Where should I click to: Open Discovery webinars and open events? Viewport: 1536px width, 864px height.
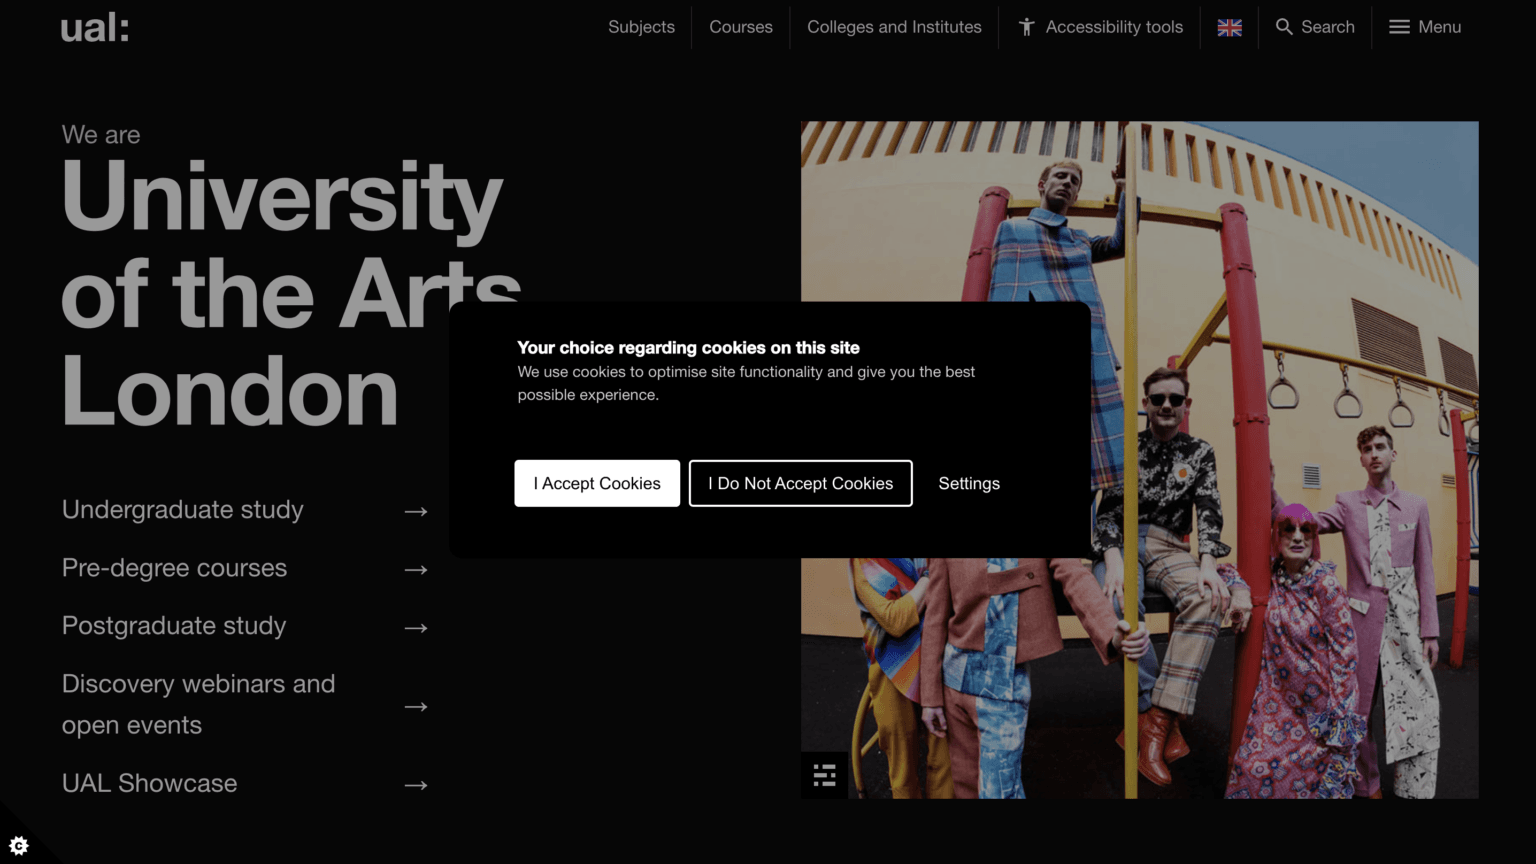pyautogui.click(x=199, y=704)
